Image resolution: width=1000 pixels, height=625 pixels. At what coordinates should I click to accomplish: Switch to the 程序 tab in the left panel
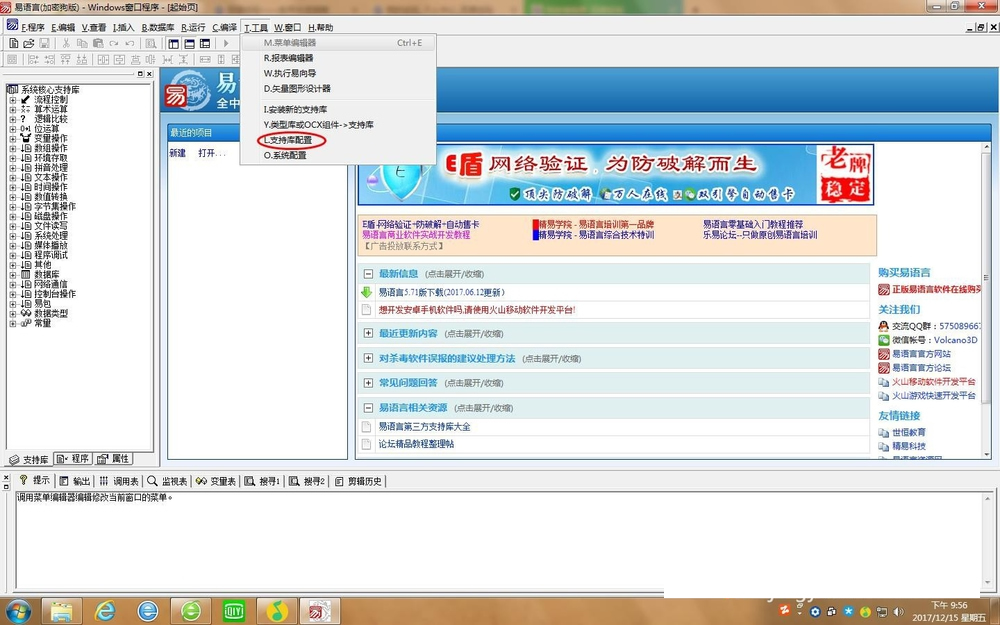(x=74, y=459)
